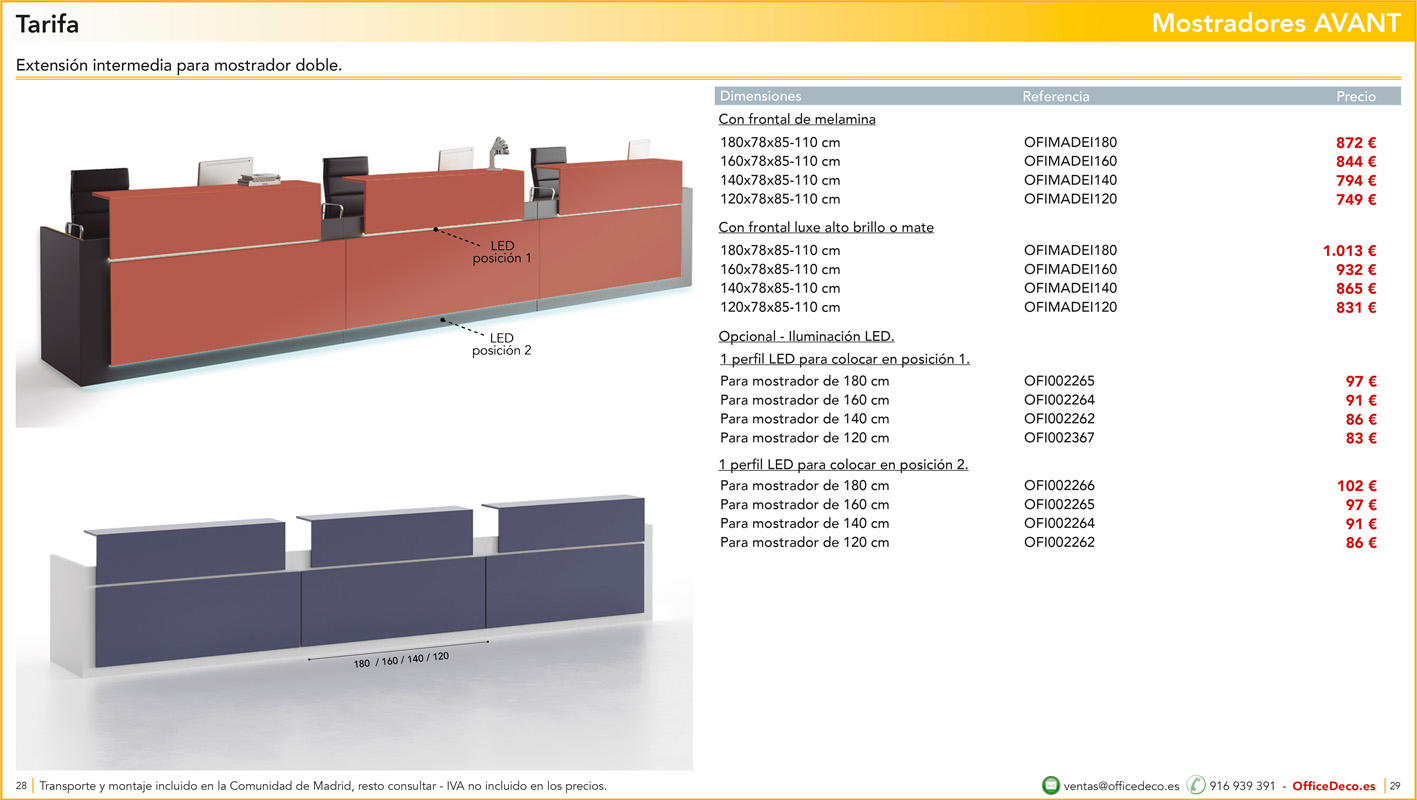The image size is (1417, 800).
Task: Open the ventas@officedeco.es email link
Action: pyautogui.click(x=1121, y=786)
